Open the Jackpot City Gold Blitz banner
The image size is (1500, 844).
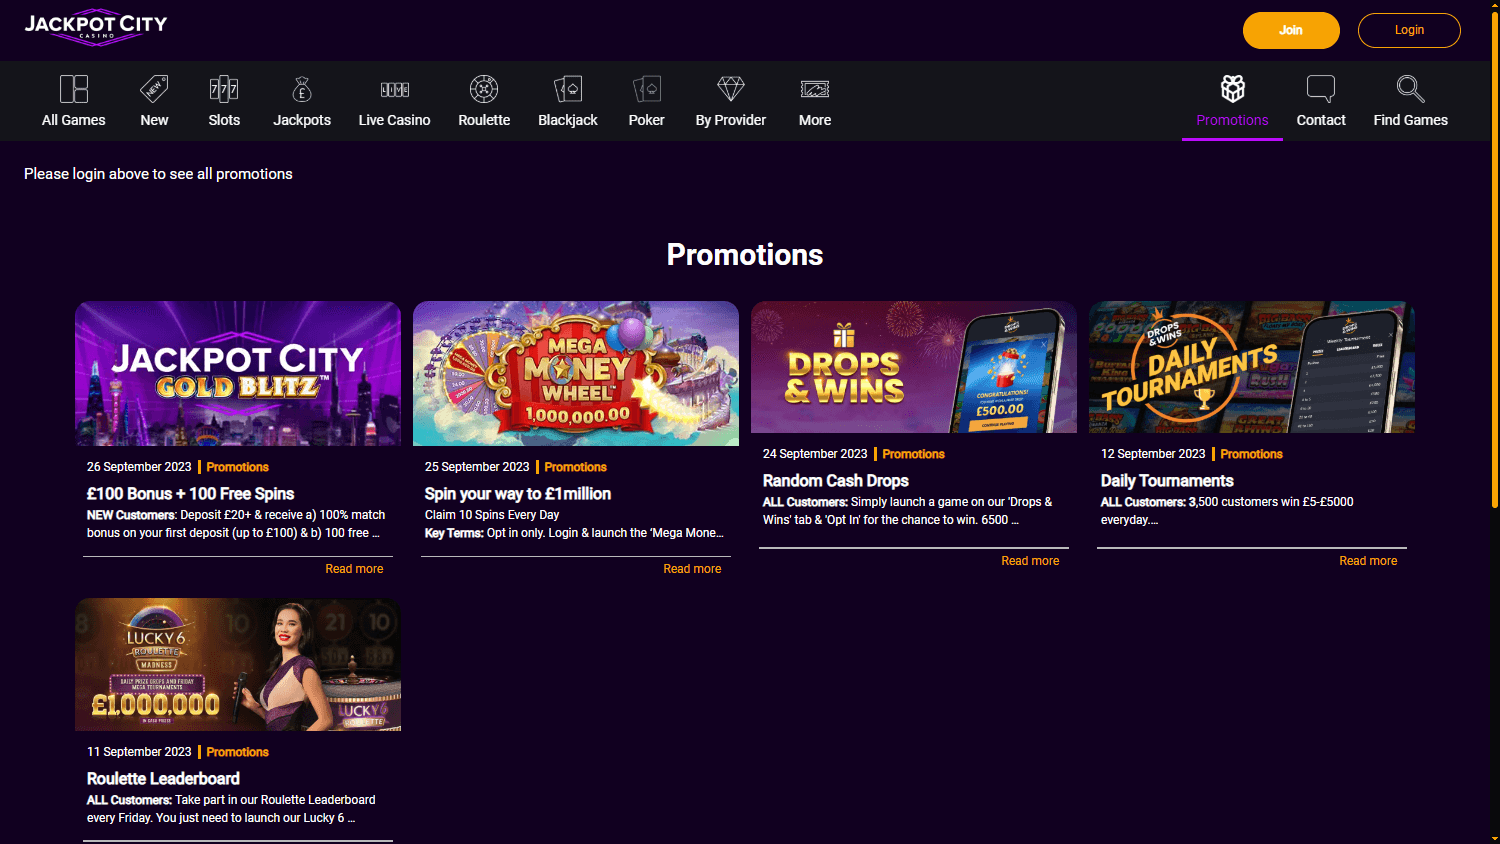click(238, 373)
